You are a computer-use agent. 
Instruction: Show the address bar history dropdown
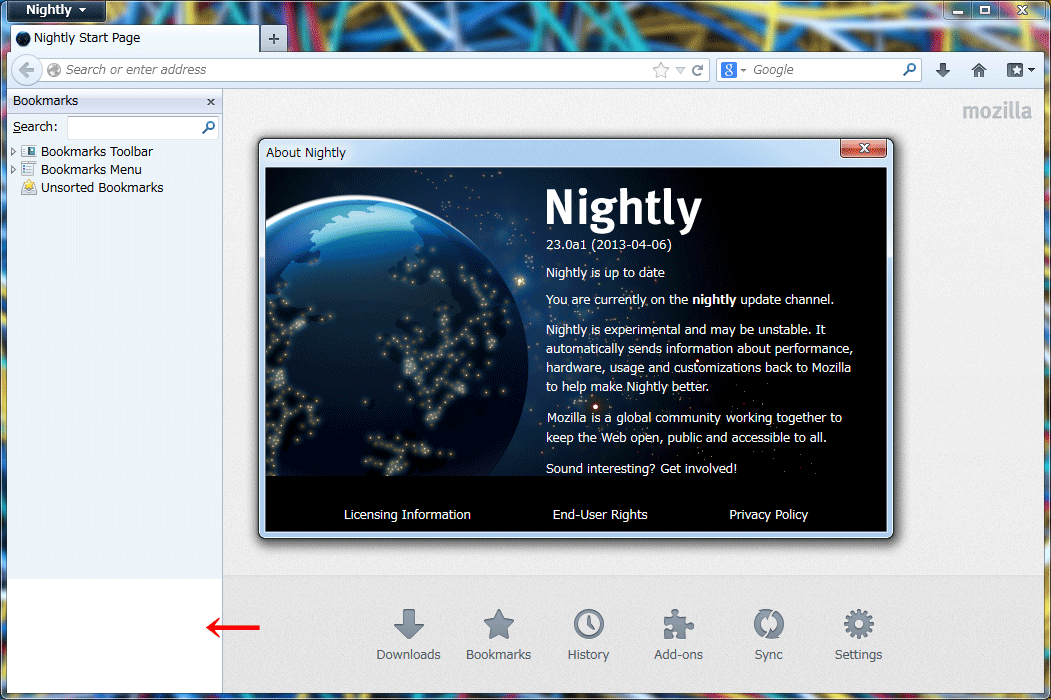[680, 70]
